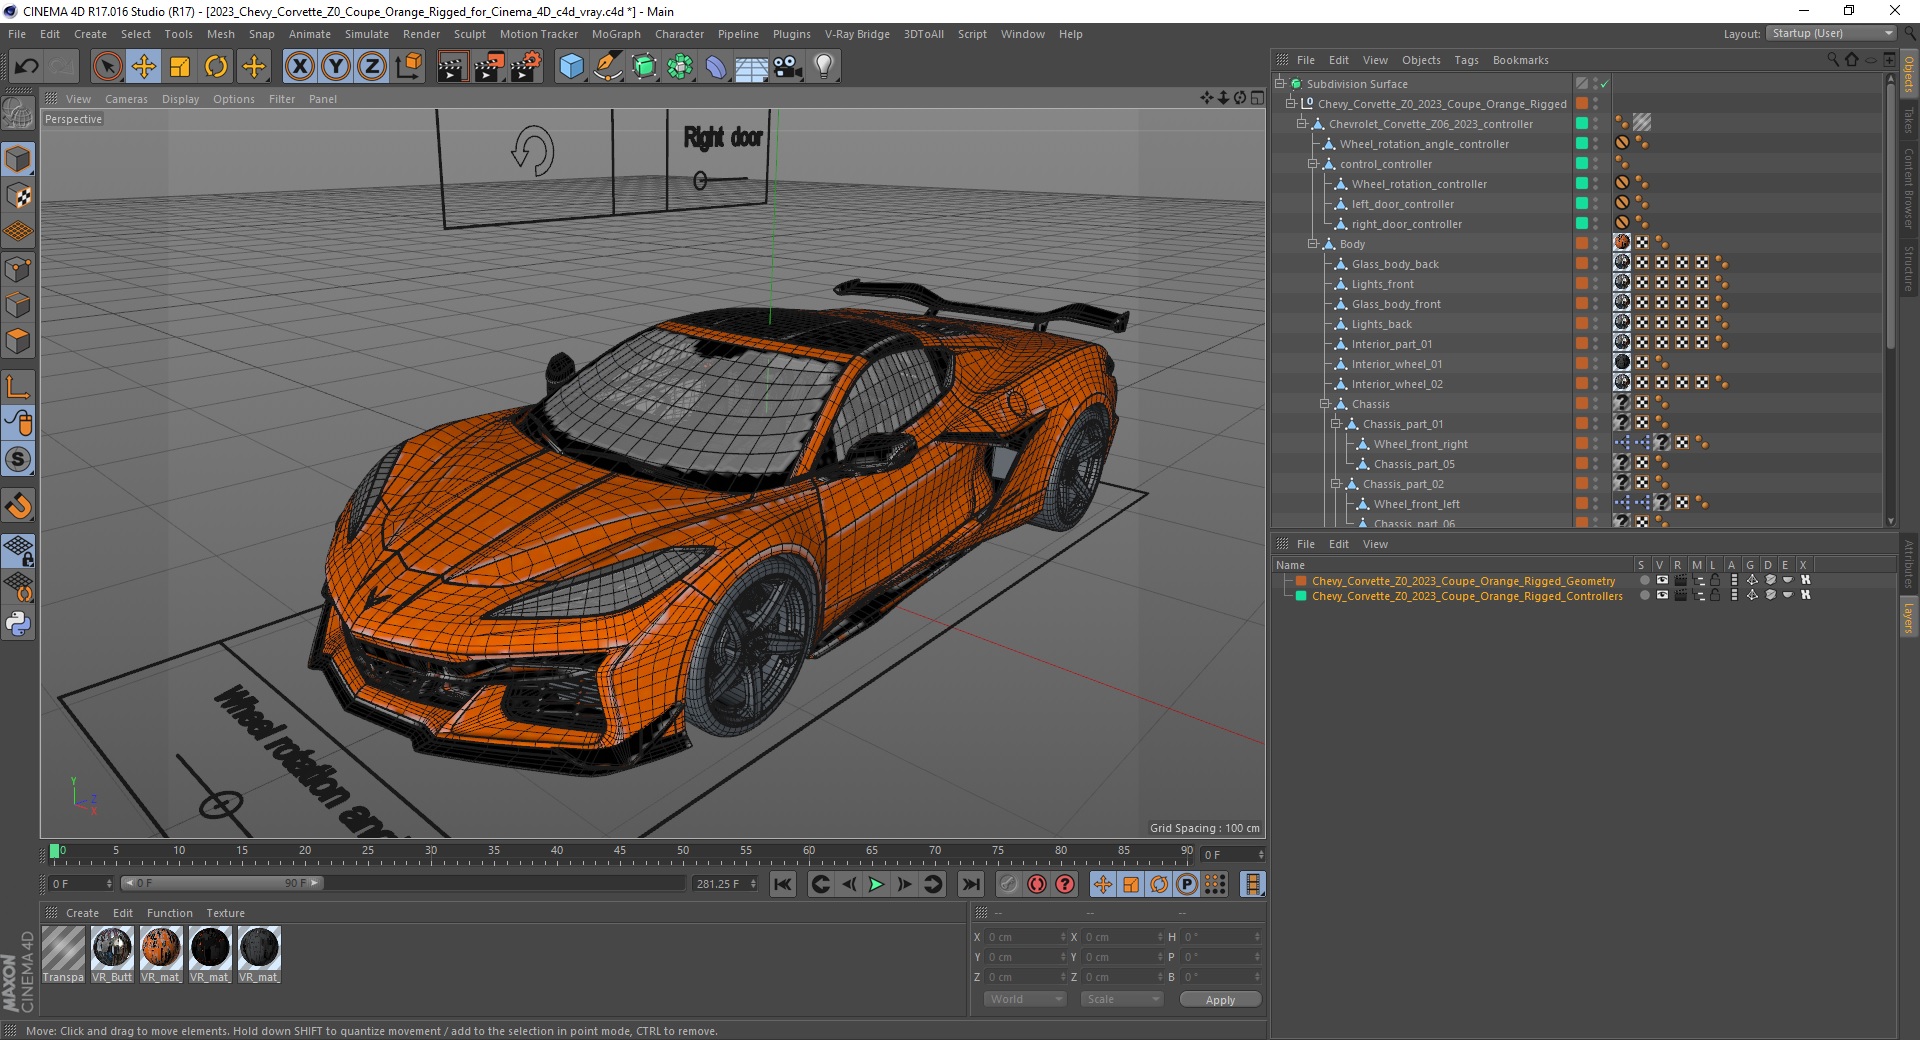Toggle visibility of Geometry layer eye
Viewport: 1920px width, 1040px height.
click(1662, 580)
